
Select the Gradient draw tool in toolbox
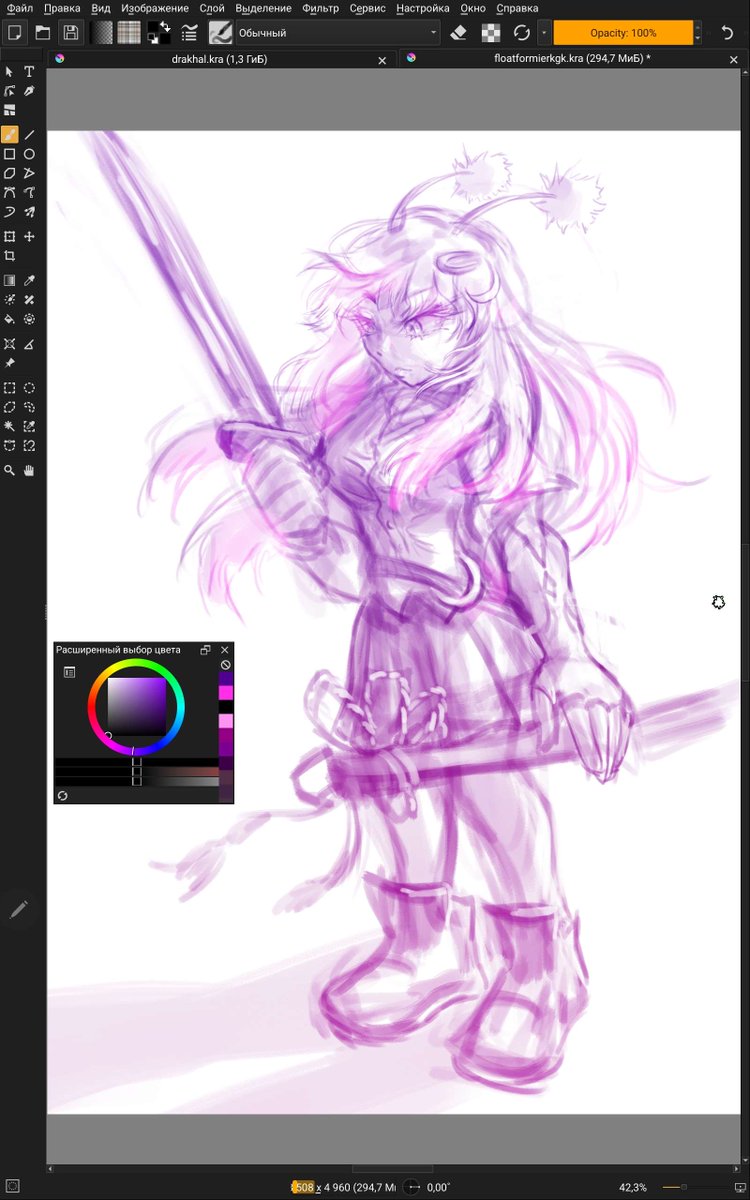pyautogui.click(x=9, y=281)
